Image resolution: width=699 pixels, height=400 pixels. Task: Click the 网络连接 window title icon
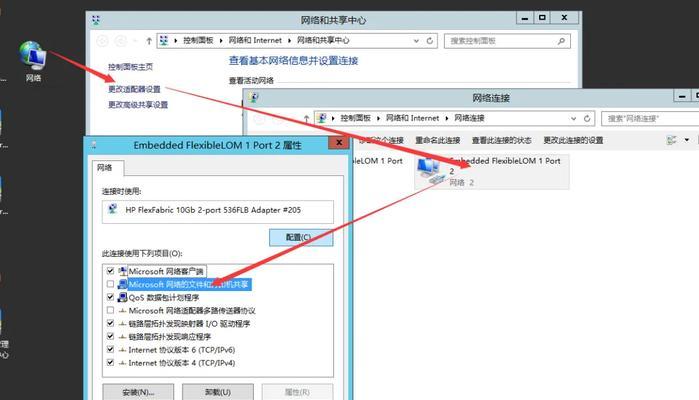click(254, 97)
